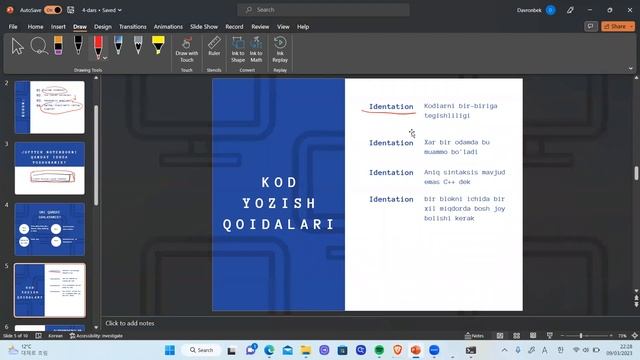
Task: Click Ink to Math
Action: (256, 49)
